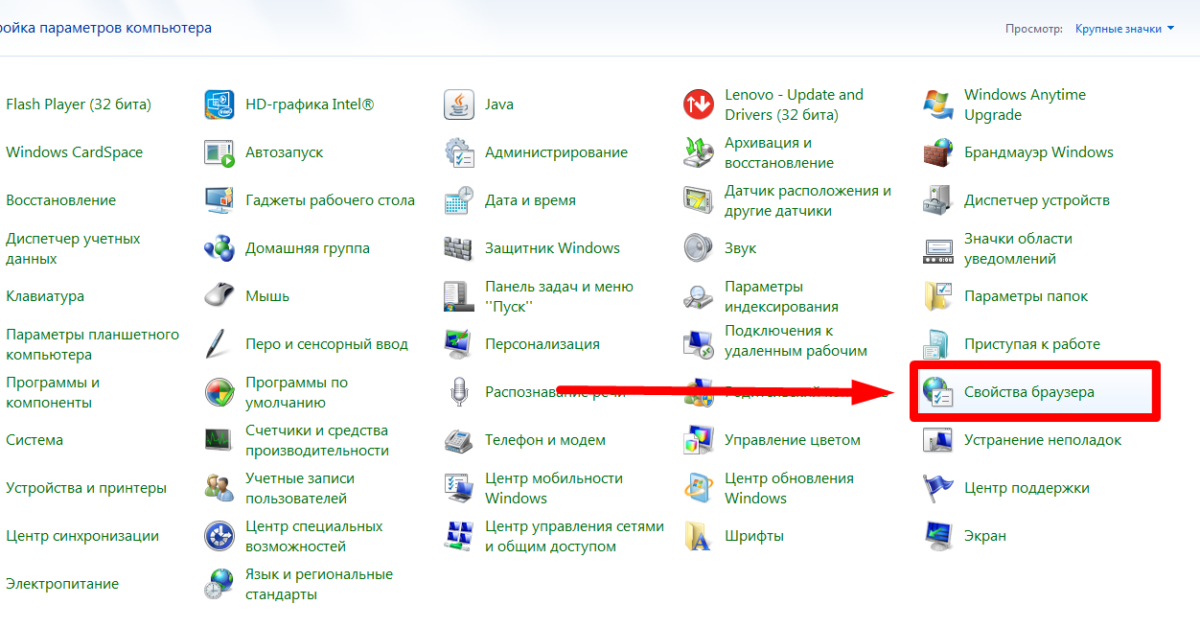Screen dimensions: 1200x628
Task: Click the Экран text label
Action: click(x=985, y=536)
